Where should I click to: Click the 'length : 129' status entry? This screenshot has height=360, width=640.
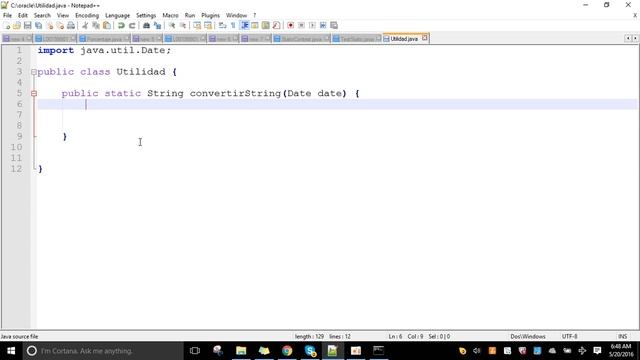point(309,336)
